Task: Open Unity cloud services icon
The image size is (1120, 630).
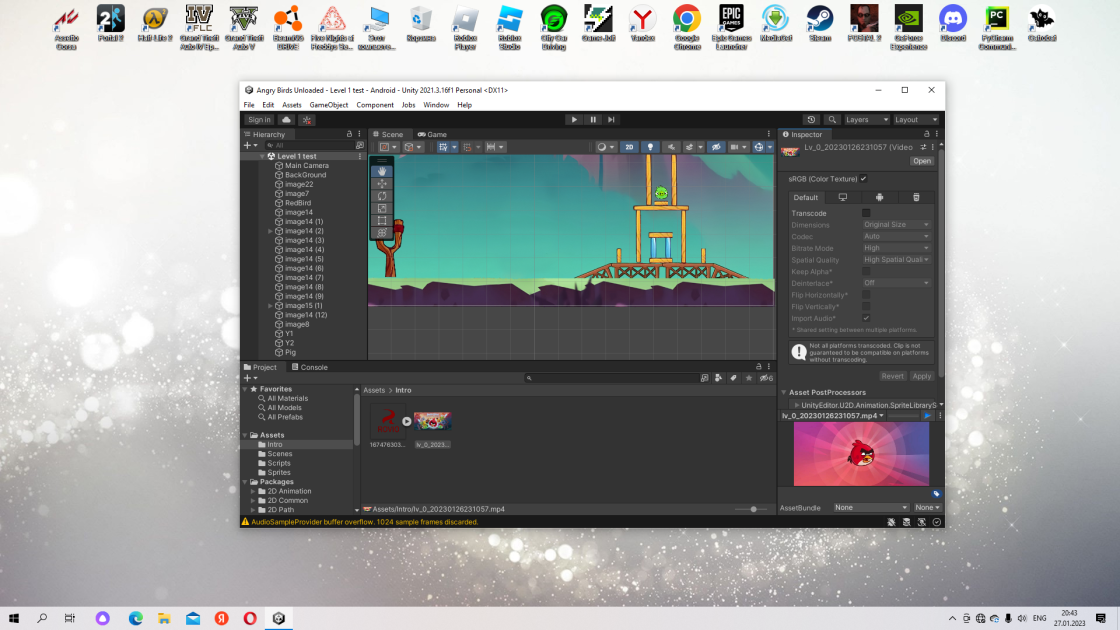Action: pos(286,120)
